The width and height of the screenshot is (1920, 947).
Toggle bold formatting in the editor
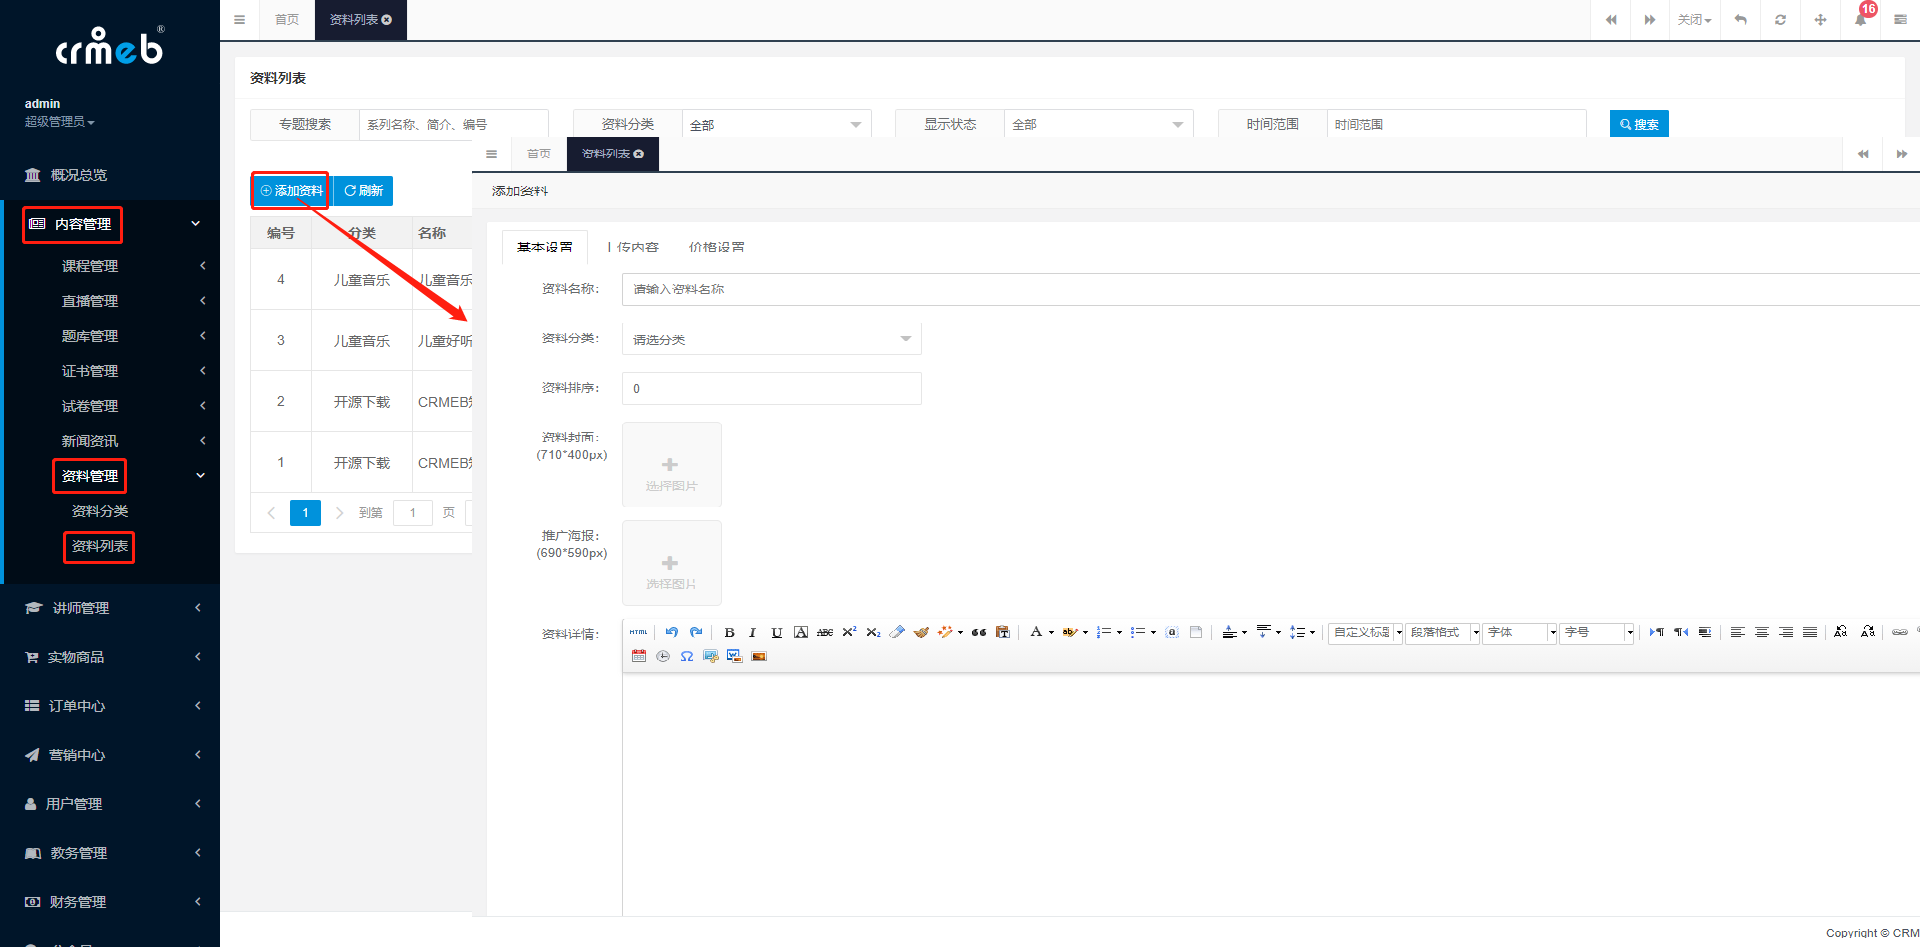point(729,632)
